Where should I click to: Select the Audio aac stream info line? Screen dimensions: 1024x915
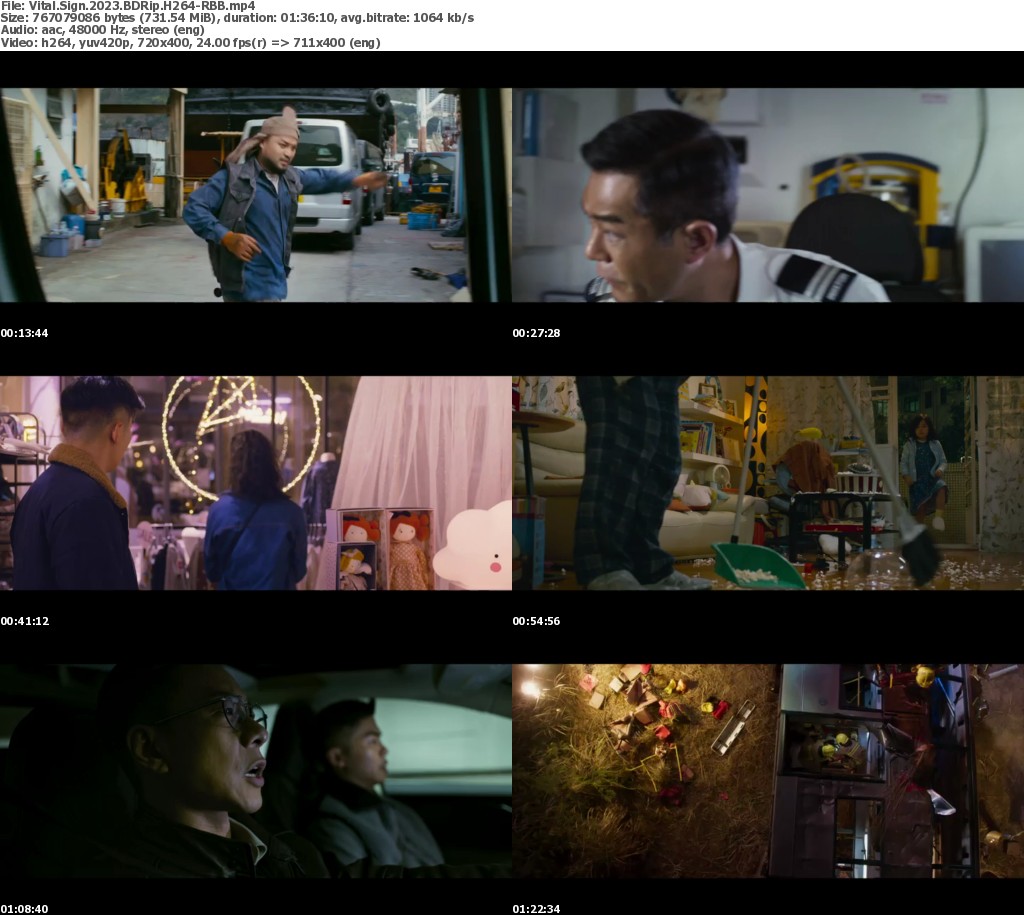coord(103,30)
